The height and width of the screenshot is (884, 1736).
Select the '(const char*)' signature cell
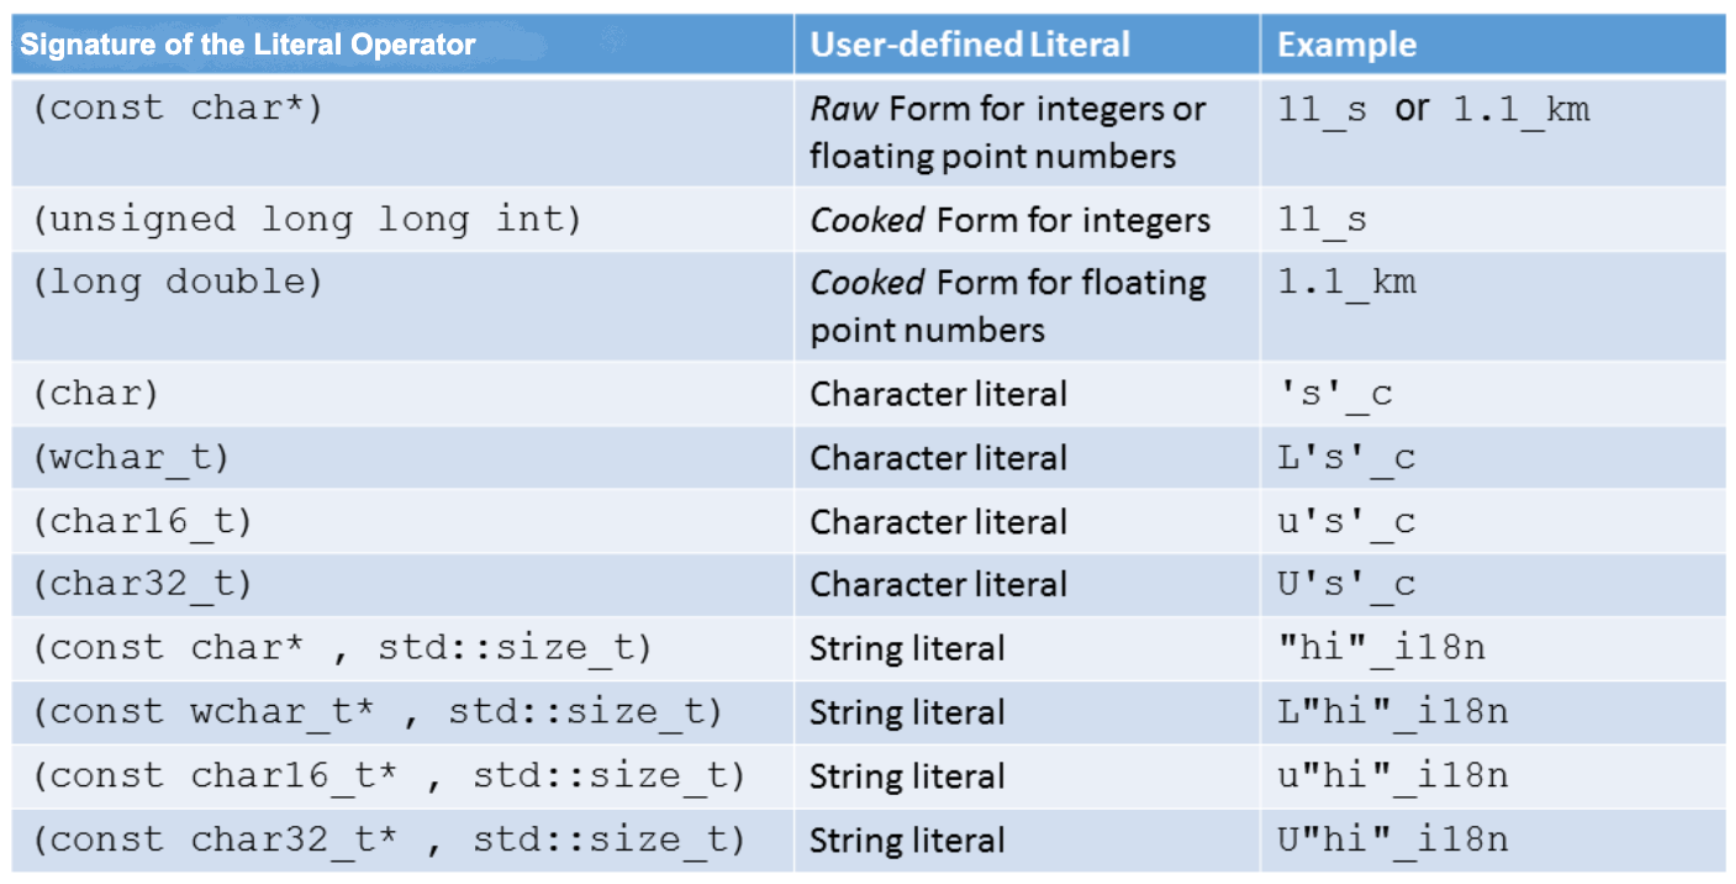pyautogui.click(x=178, y=108)
